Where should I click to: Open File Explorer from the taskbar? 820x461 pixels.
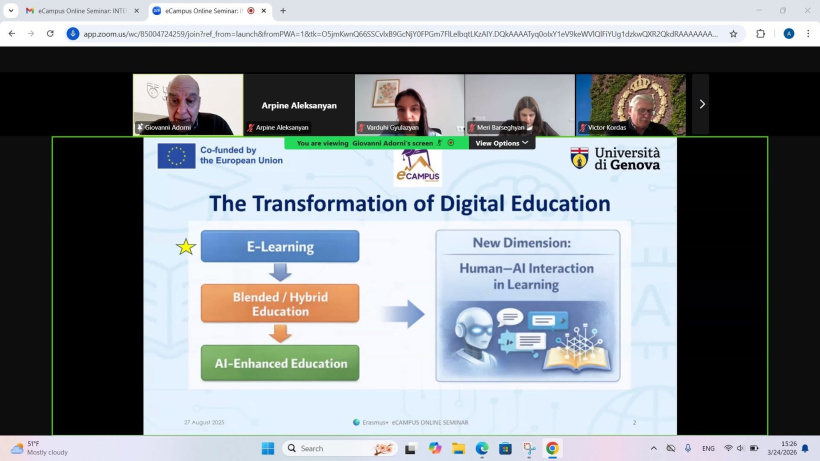coord(458,448)
